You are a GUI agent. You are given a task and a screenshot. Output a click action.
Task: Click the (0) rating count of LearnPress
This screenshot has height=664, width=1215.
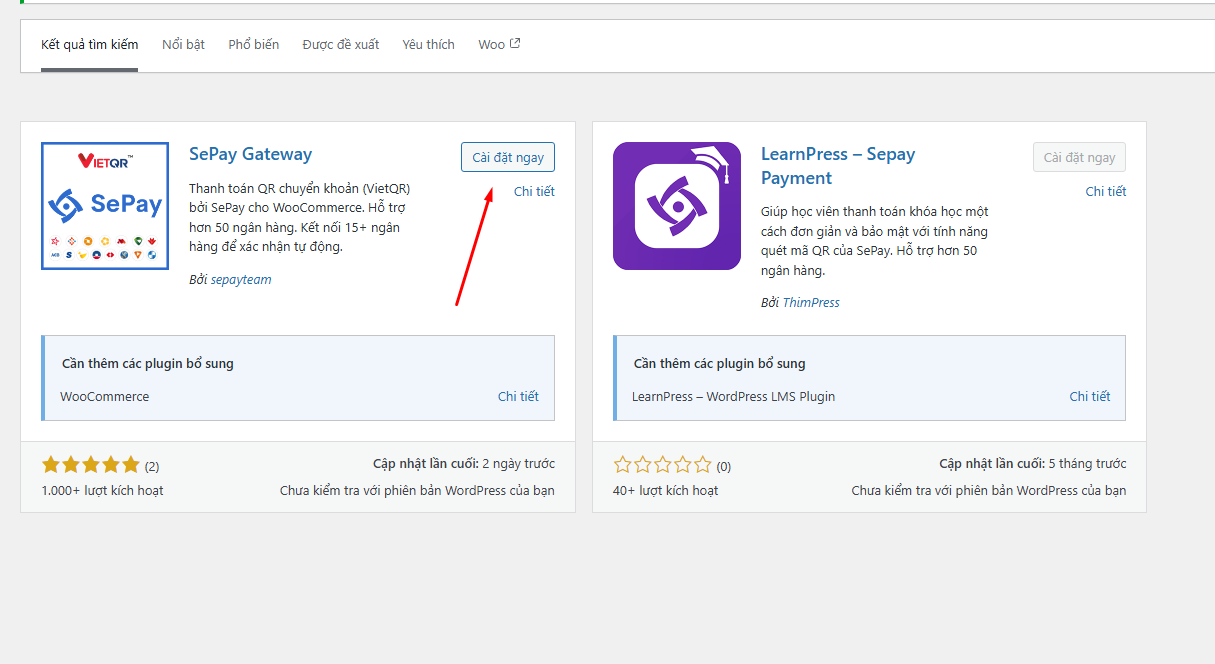[724, 466]
